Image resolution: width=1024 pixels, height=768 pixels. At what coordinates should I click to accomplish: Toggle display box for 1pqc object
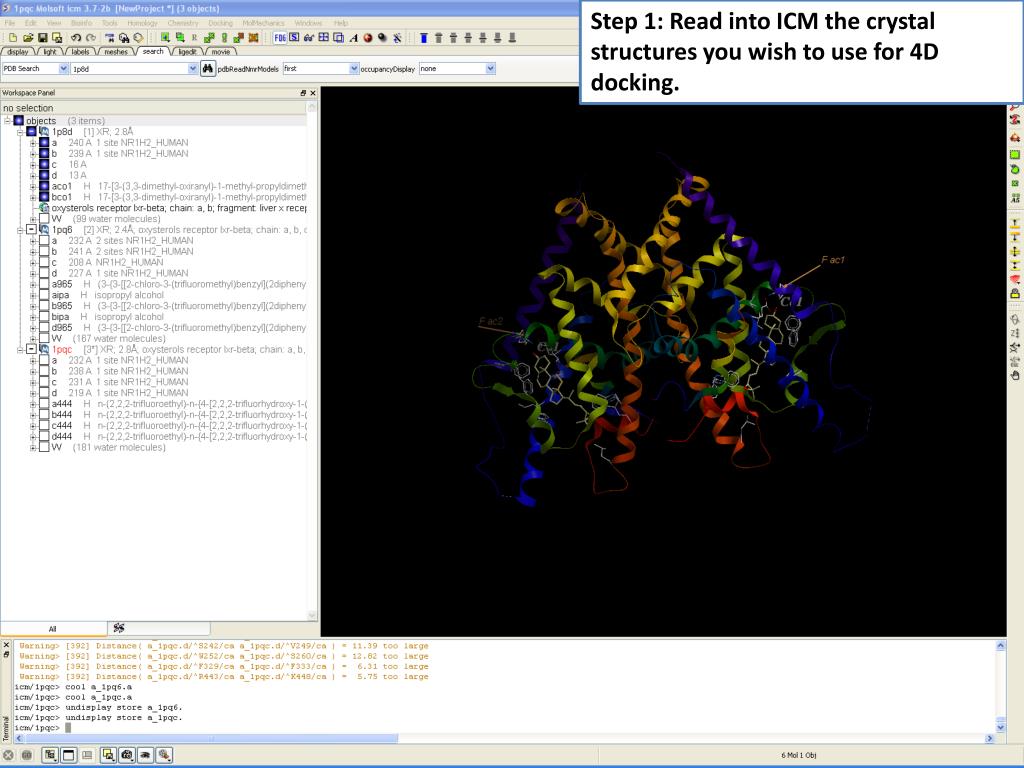tap(31, 349)
